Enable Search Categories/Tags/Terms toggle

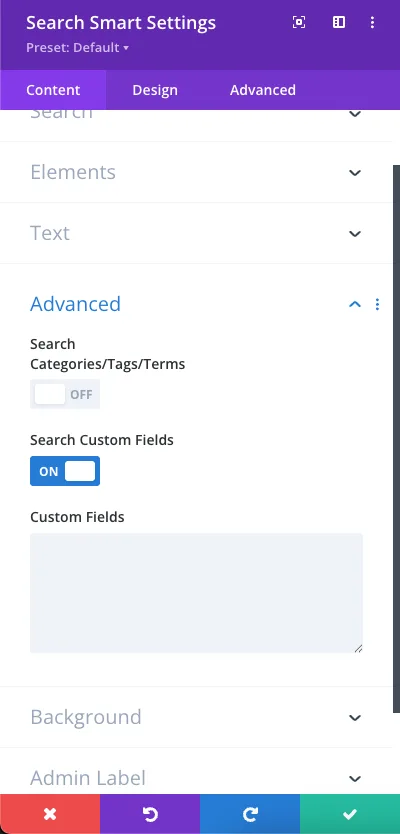coord(65,394)
